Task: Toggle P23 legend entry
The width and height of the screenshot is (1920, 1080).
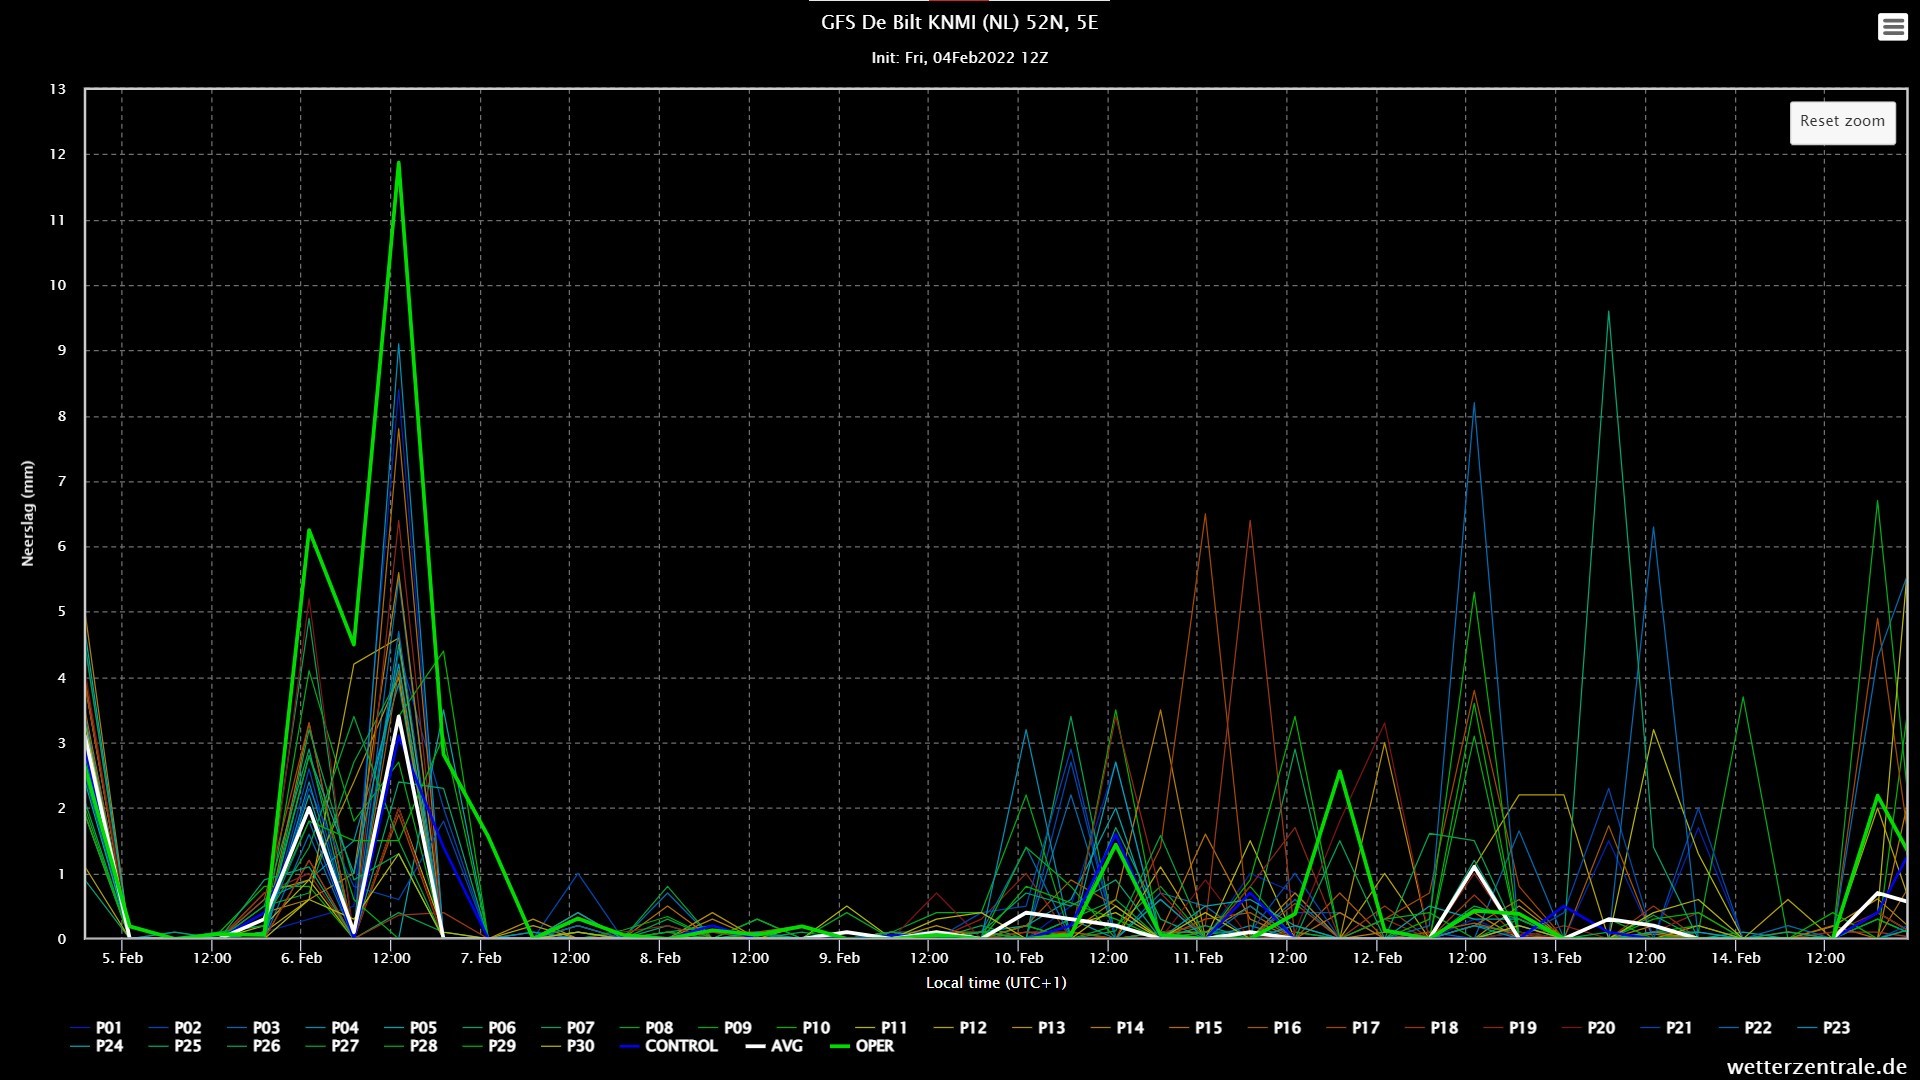Action: 1836,1028
